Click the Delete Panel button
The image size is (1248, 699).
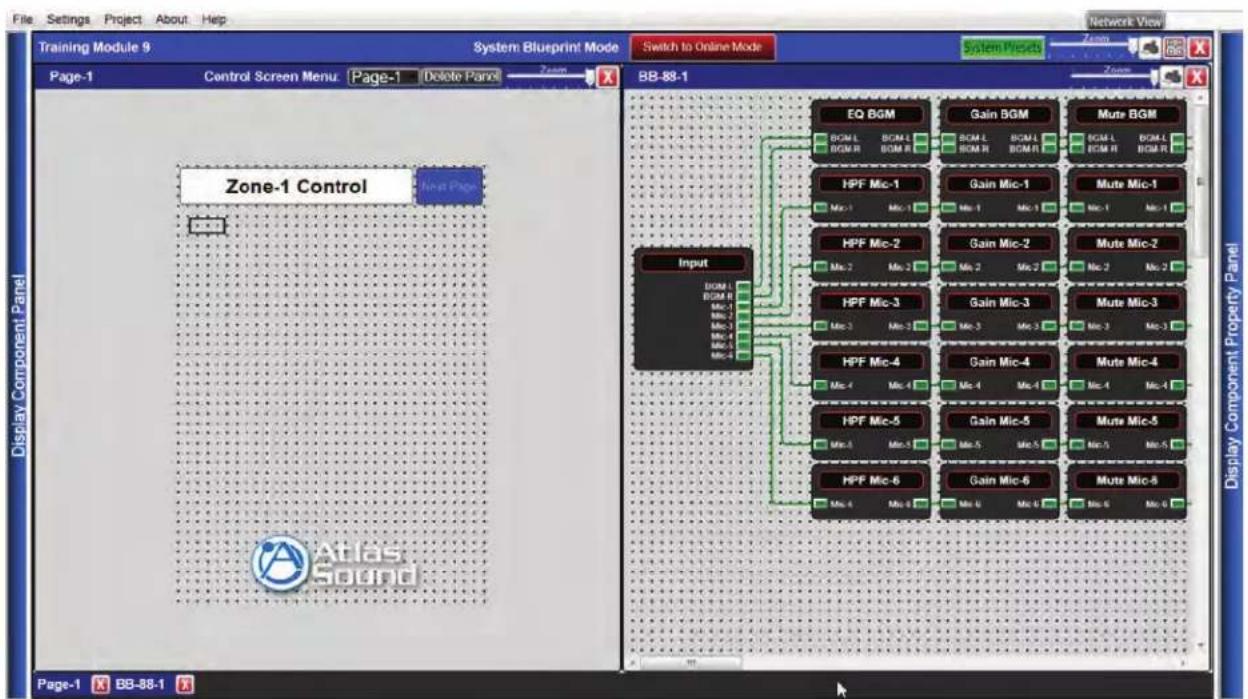pyautogui.click(x=460, y=76)
